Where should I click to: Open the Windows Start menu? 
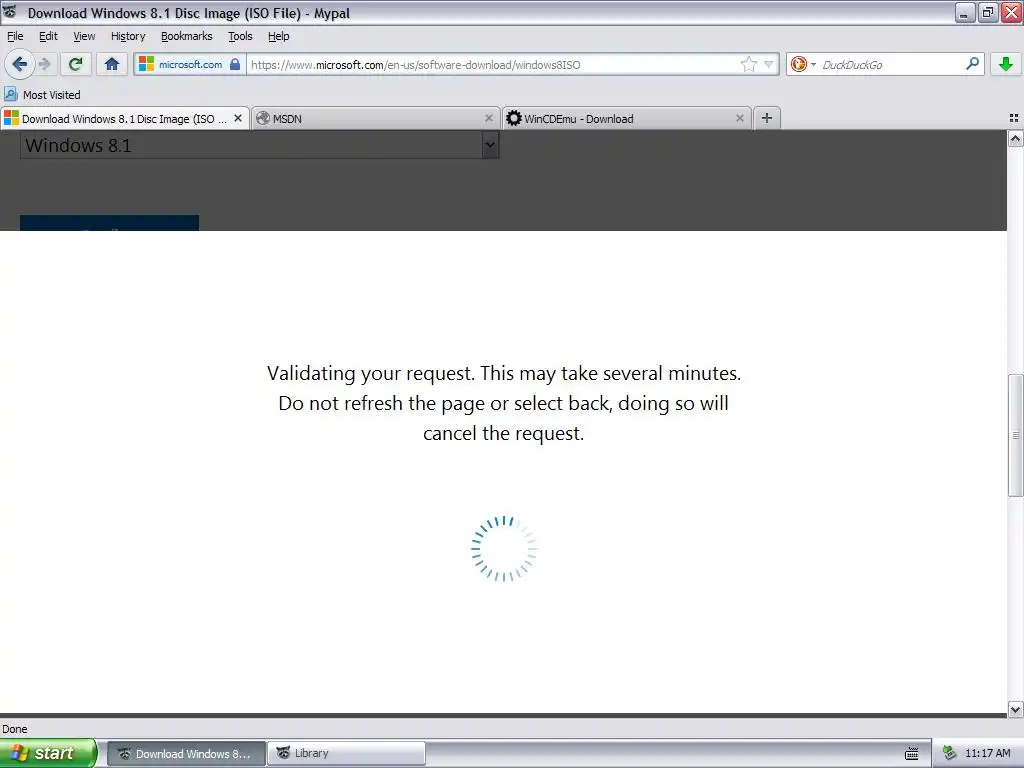click(x=48, y=753)
